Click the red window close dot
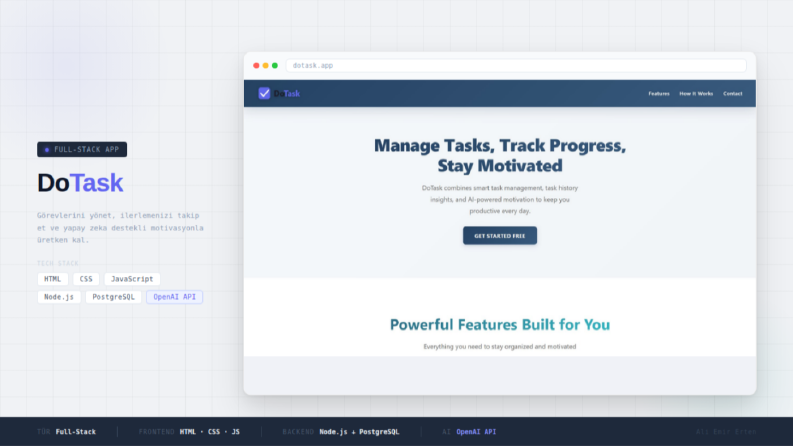Viewport: 793px width, 446px height. click(x=256, y=65)
